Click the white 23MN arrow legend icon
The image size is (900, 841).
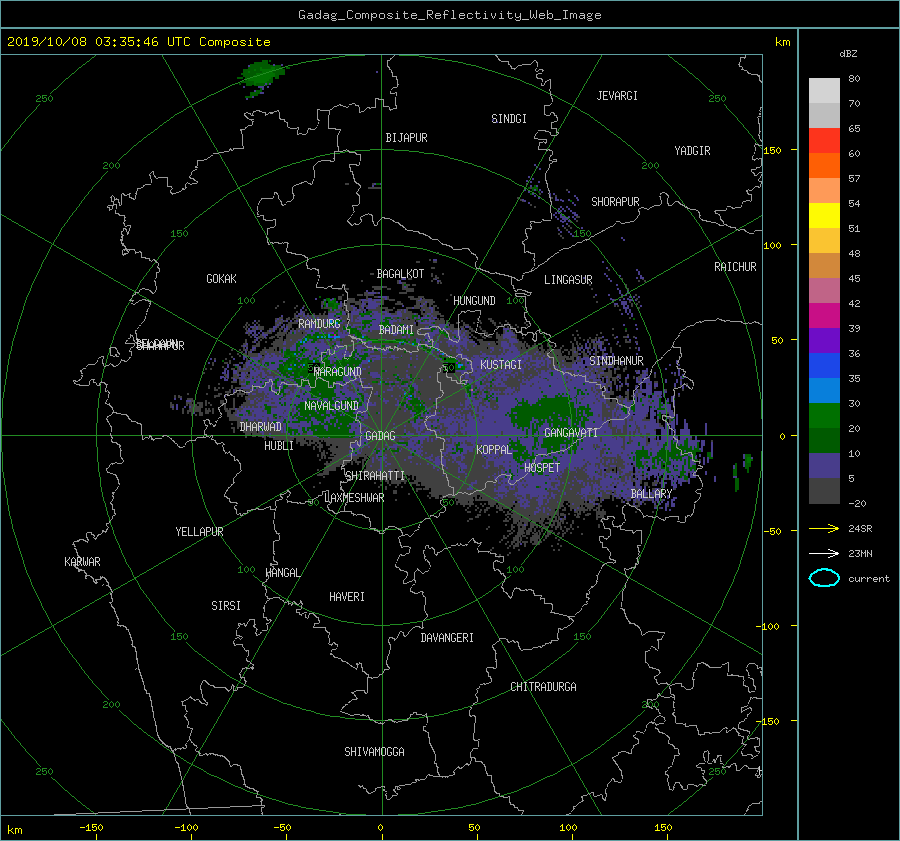(x=824, y=553)
